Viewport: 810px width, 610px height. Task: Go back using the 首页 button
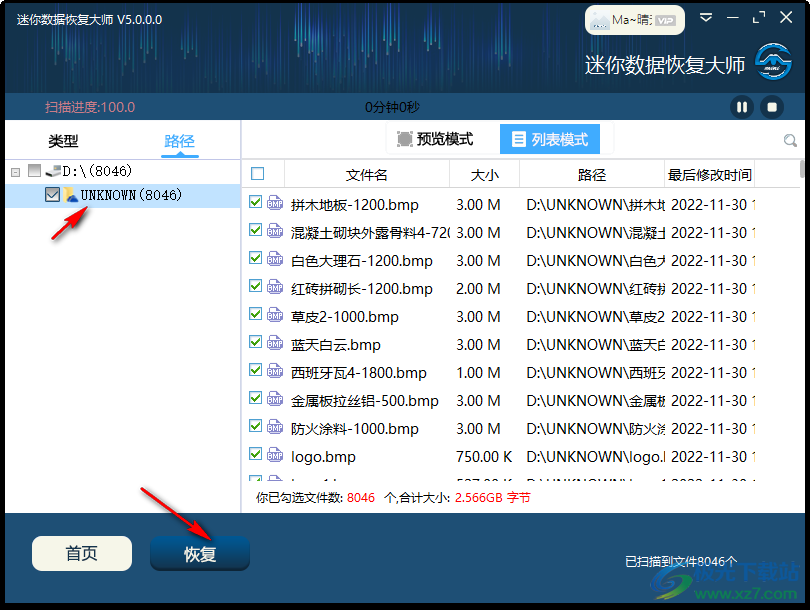(81, 552)
